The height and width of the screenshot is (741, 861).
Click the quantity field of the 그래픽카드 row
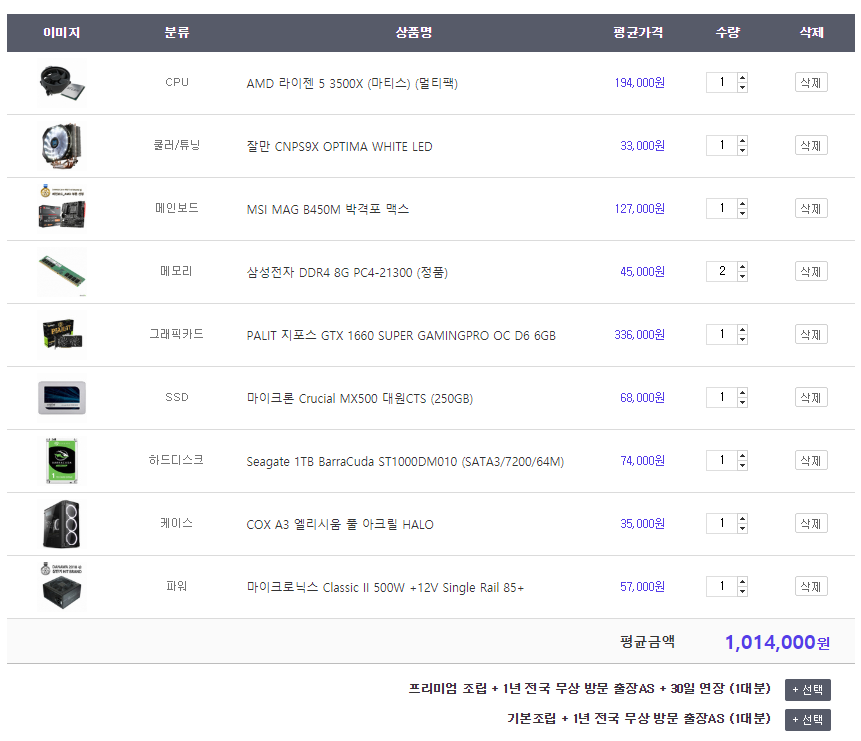pos(722,335)
